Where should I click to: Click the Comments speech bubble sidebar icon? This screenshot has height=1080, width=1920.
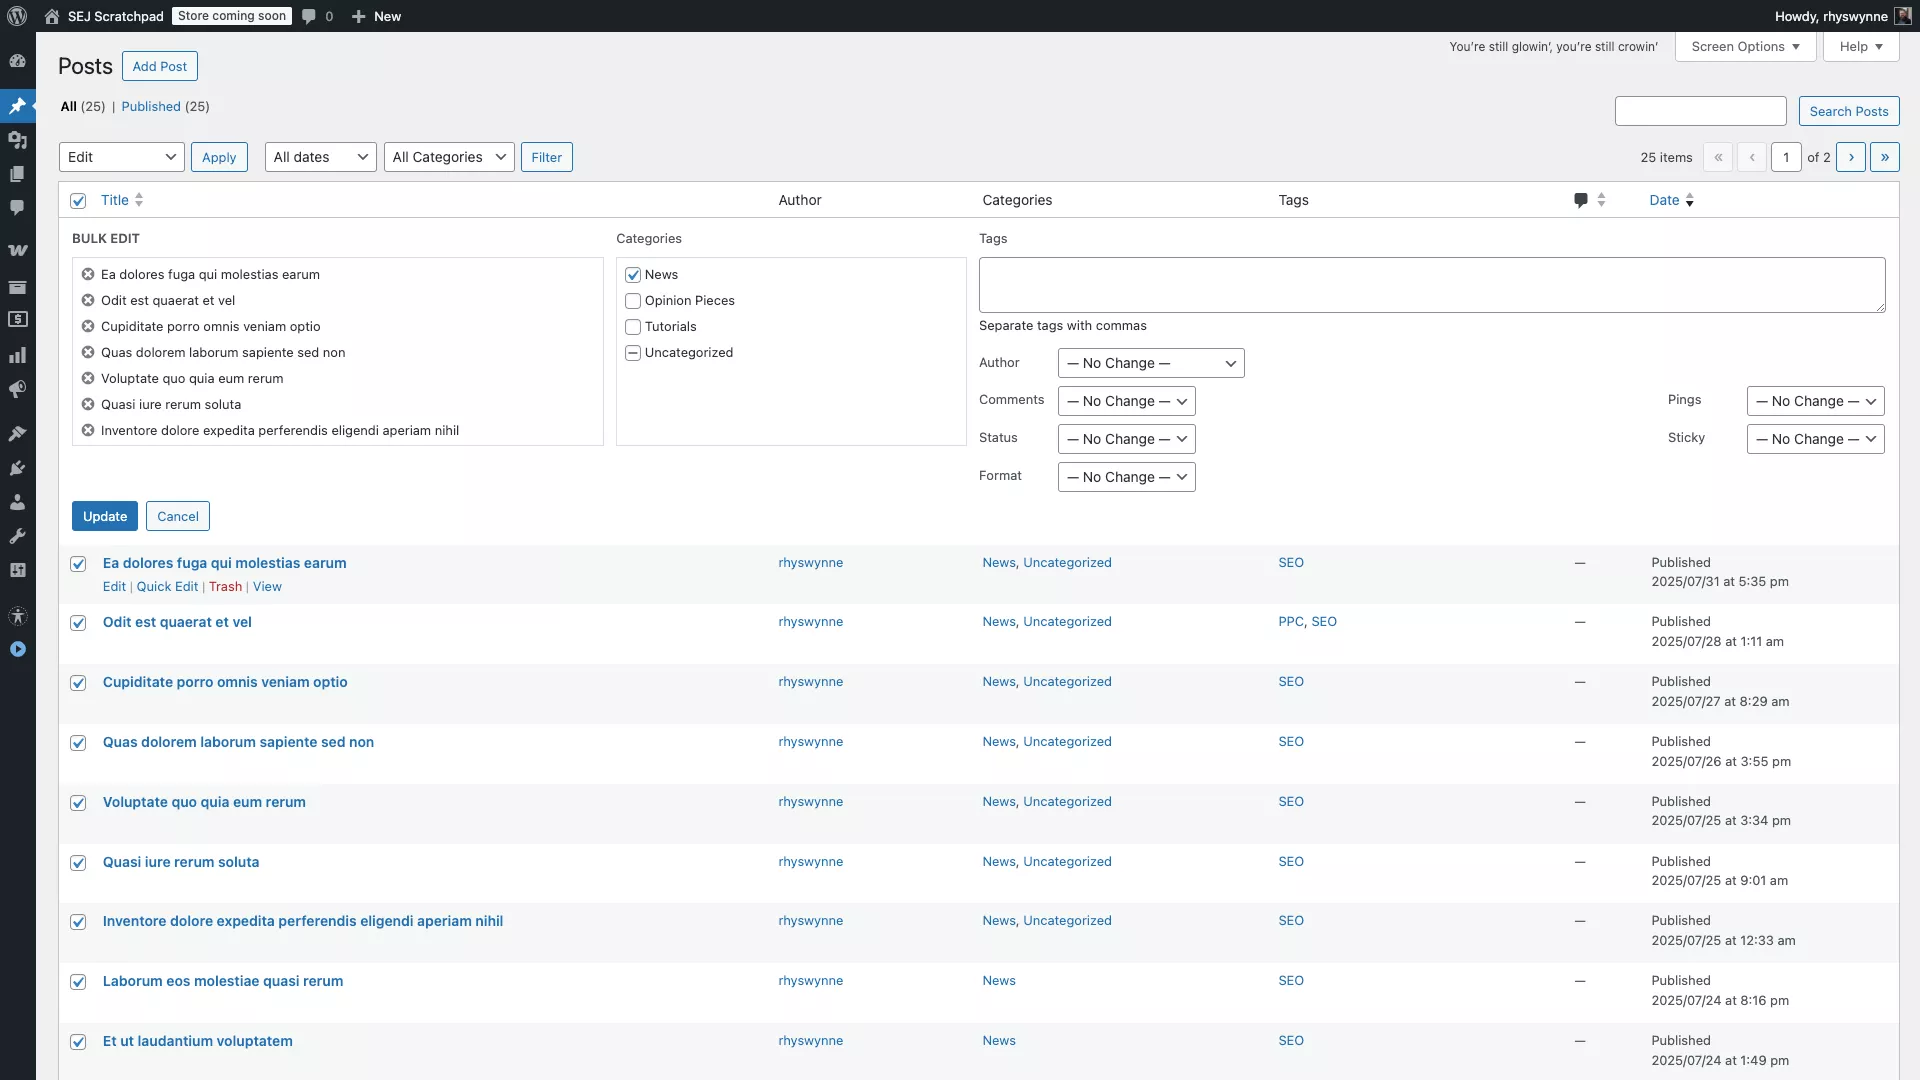(x=17, y=208)
